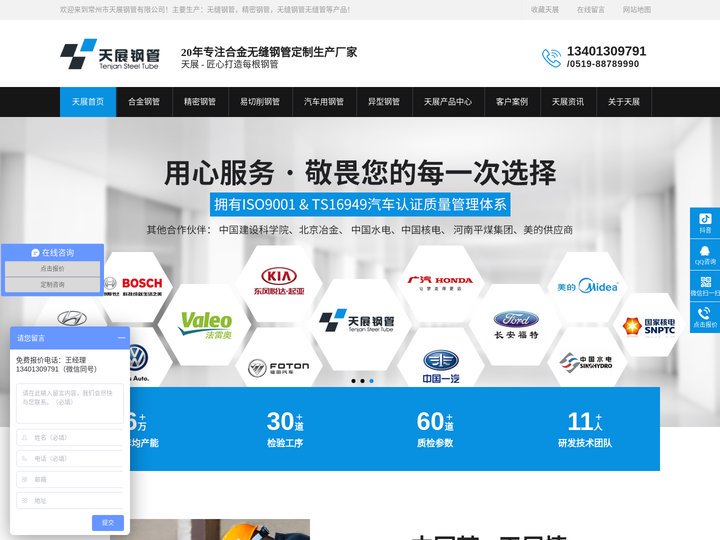Click the 用心服务 banner headline
720x540 pixels.
[360, 173]
